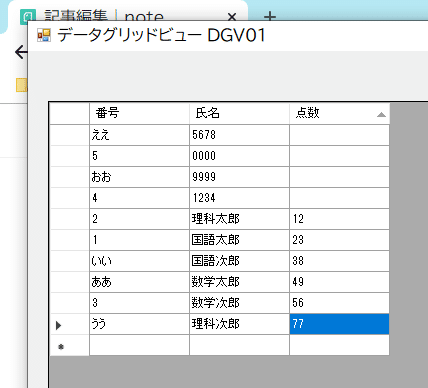Click the 番号 cell of the 0000 row
Viewport: 428px width, 388px height.
(x=139, y=156)
